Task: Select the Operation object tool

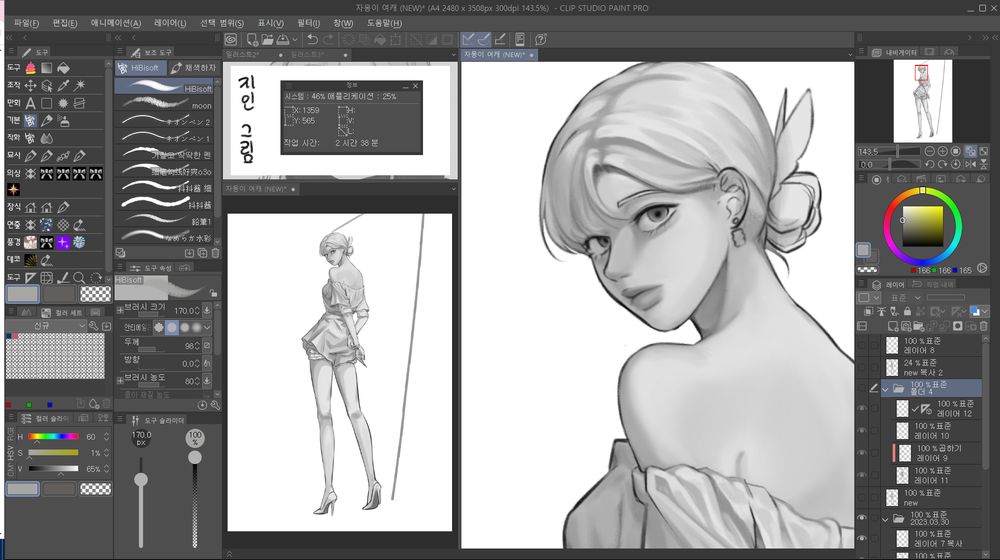Action: 47,85
